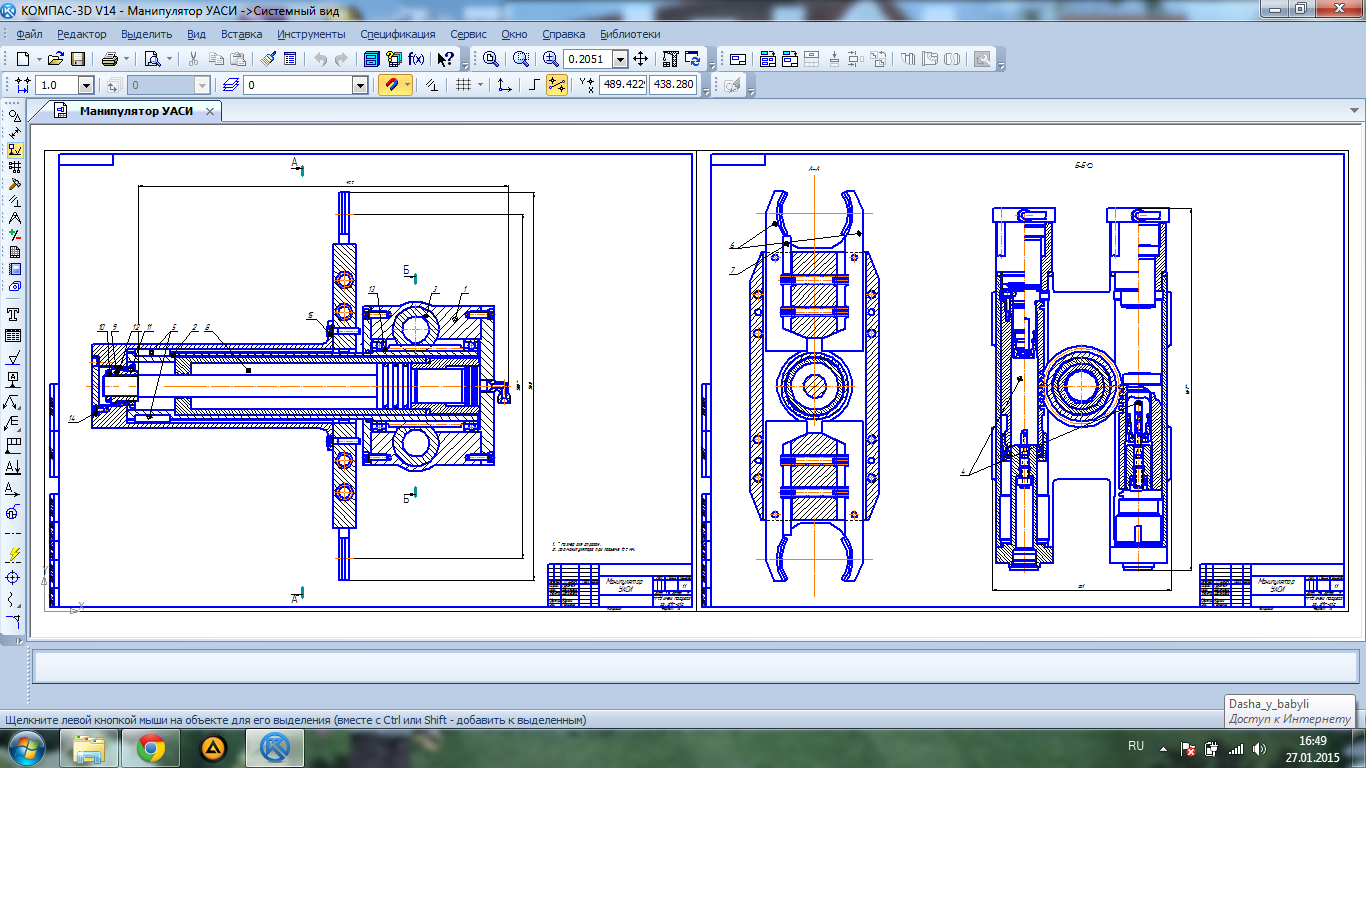
Task: Expand the layer number dropdown showing 0
Action: (x=360, y=85)
